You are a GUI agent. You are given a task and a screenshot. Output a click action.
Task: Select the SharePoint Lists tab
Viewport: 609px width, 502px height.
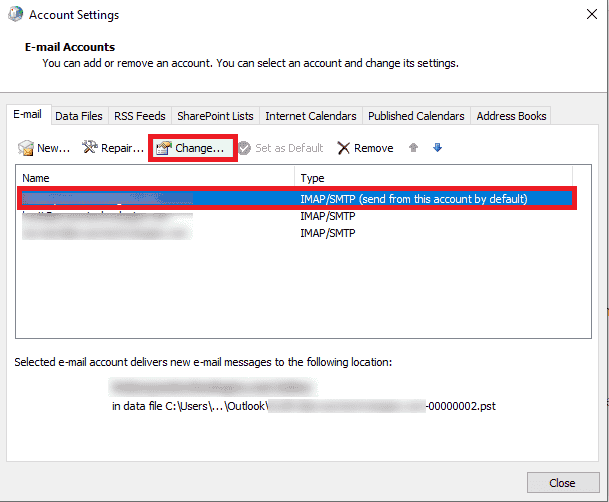point(215,116)
